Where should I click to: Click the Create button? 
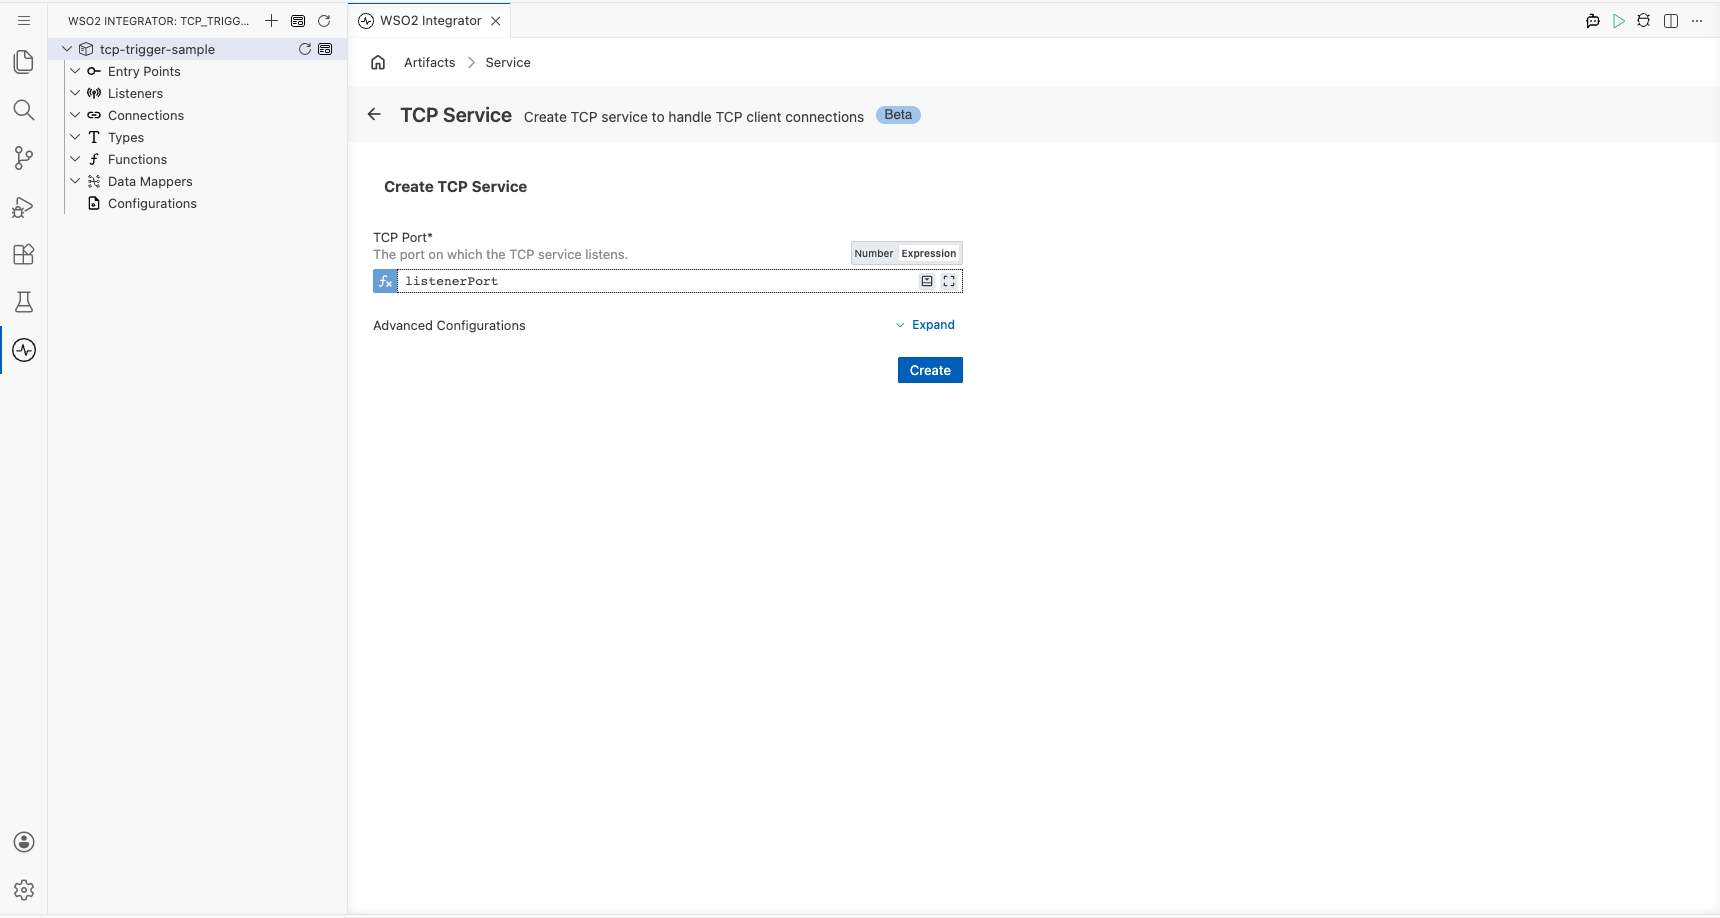930,370
